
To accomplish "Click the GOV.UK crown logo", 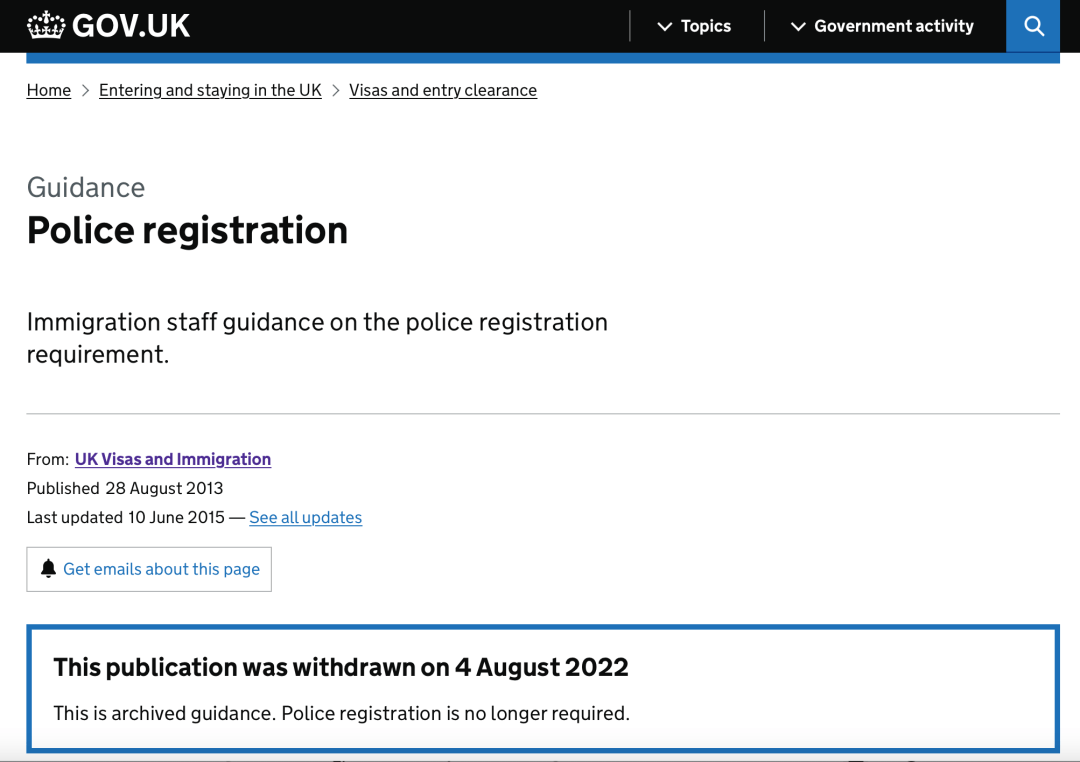I will pyautogui.click(x=46, y=25).
